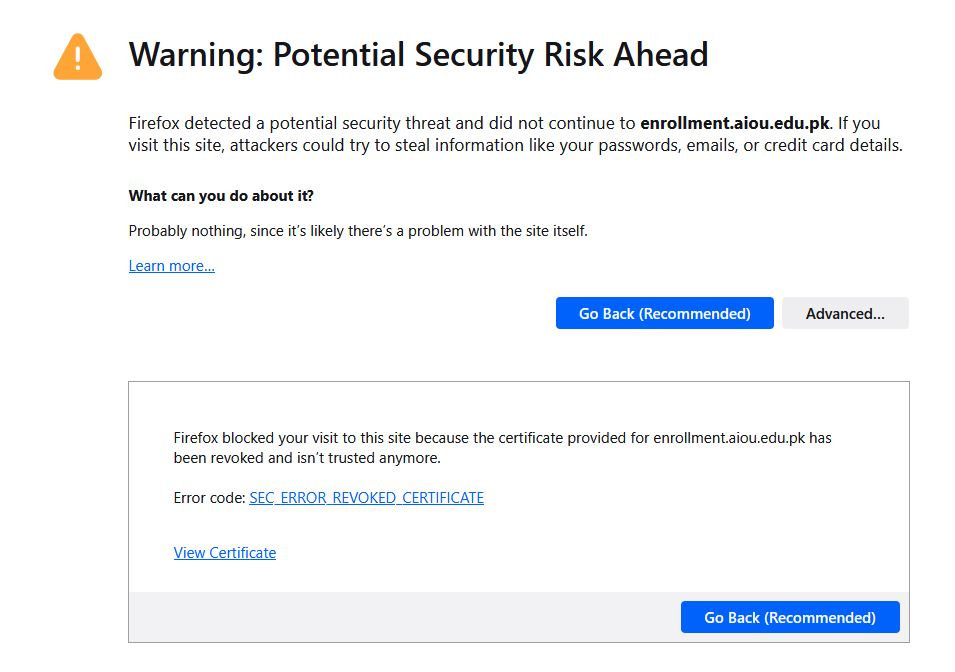Image resolution: width=955 pixels, height=672 pixels.
Task: Click the 'Firefox blocked your visit' paragraph start
Action: pyautogui.click(x=260, y=438)
